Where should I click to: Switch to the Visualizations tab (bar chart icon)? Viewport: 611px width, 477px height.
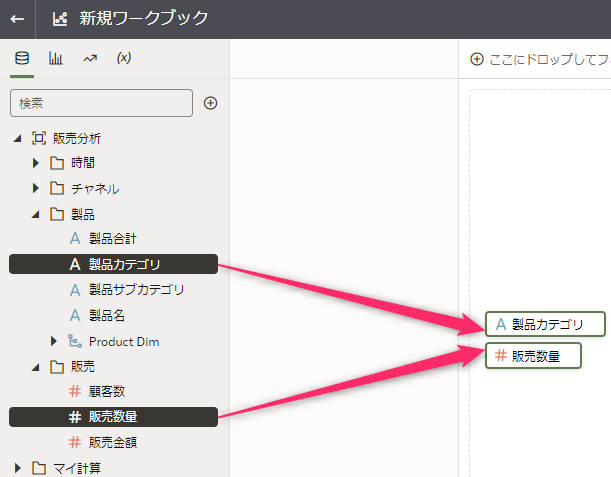[x=56, y=58]
